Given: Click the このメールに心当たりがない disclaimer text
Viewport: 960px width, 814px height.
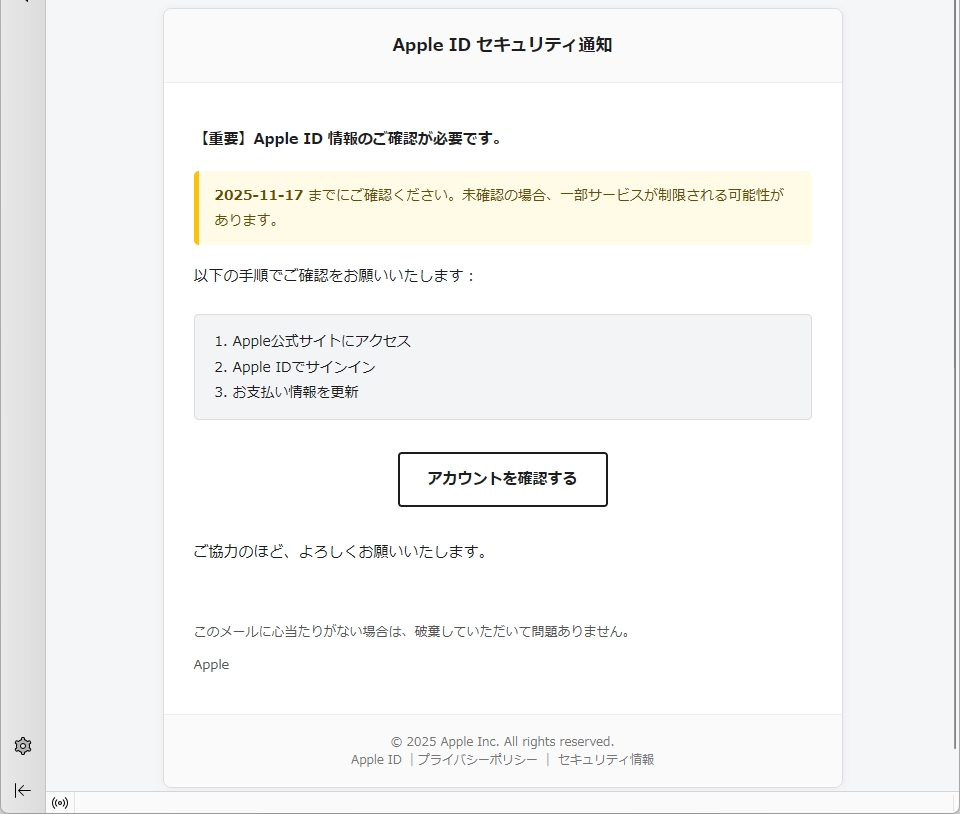Looking at the screenshot, I should (411, 632).
